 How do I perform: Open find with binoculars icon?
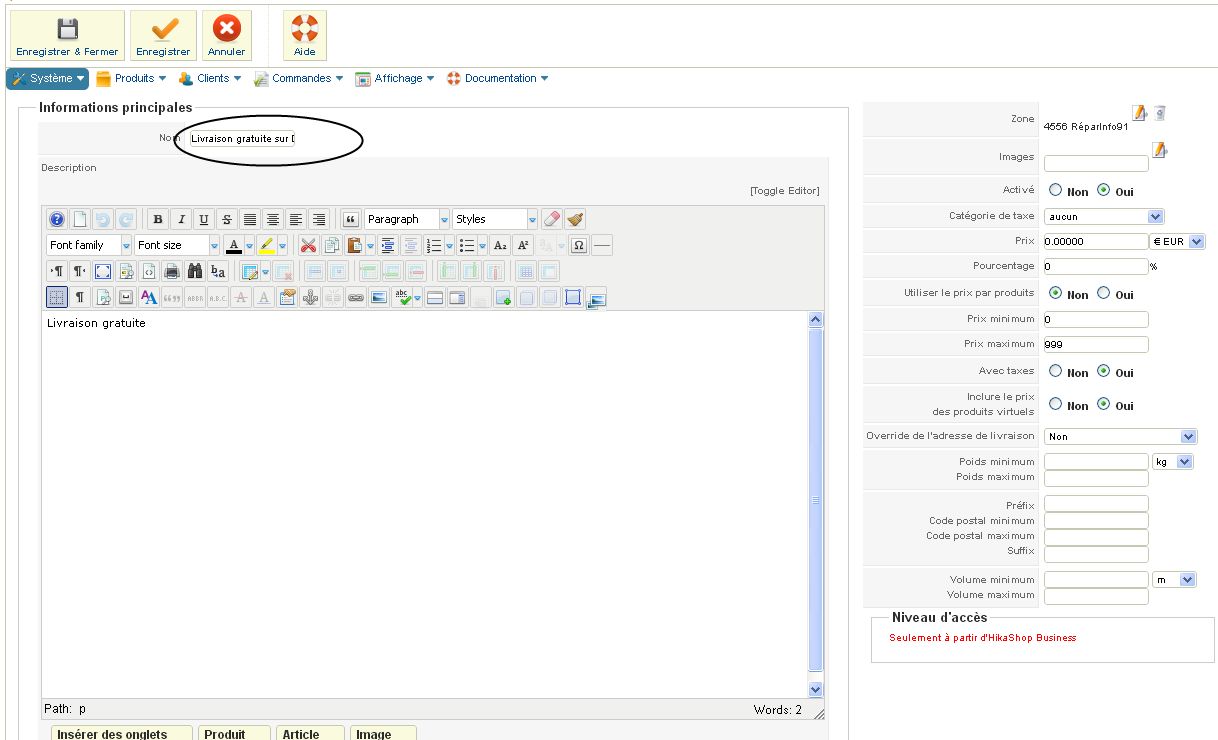click(195, 271)
